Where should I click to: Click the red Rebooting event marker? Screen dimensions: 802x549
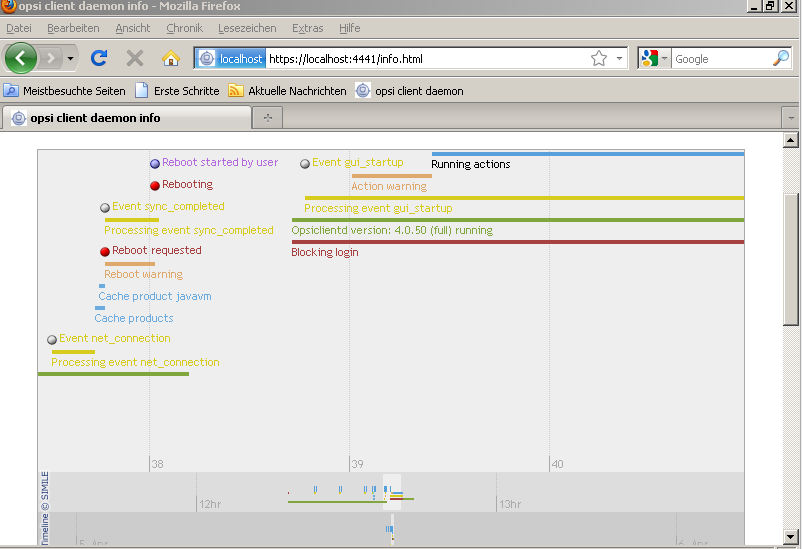(154, 186)
